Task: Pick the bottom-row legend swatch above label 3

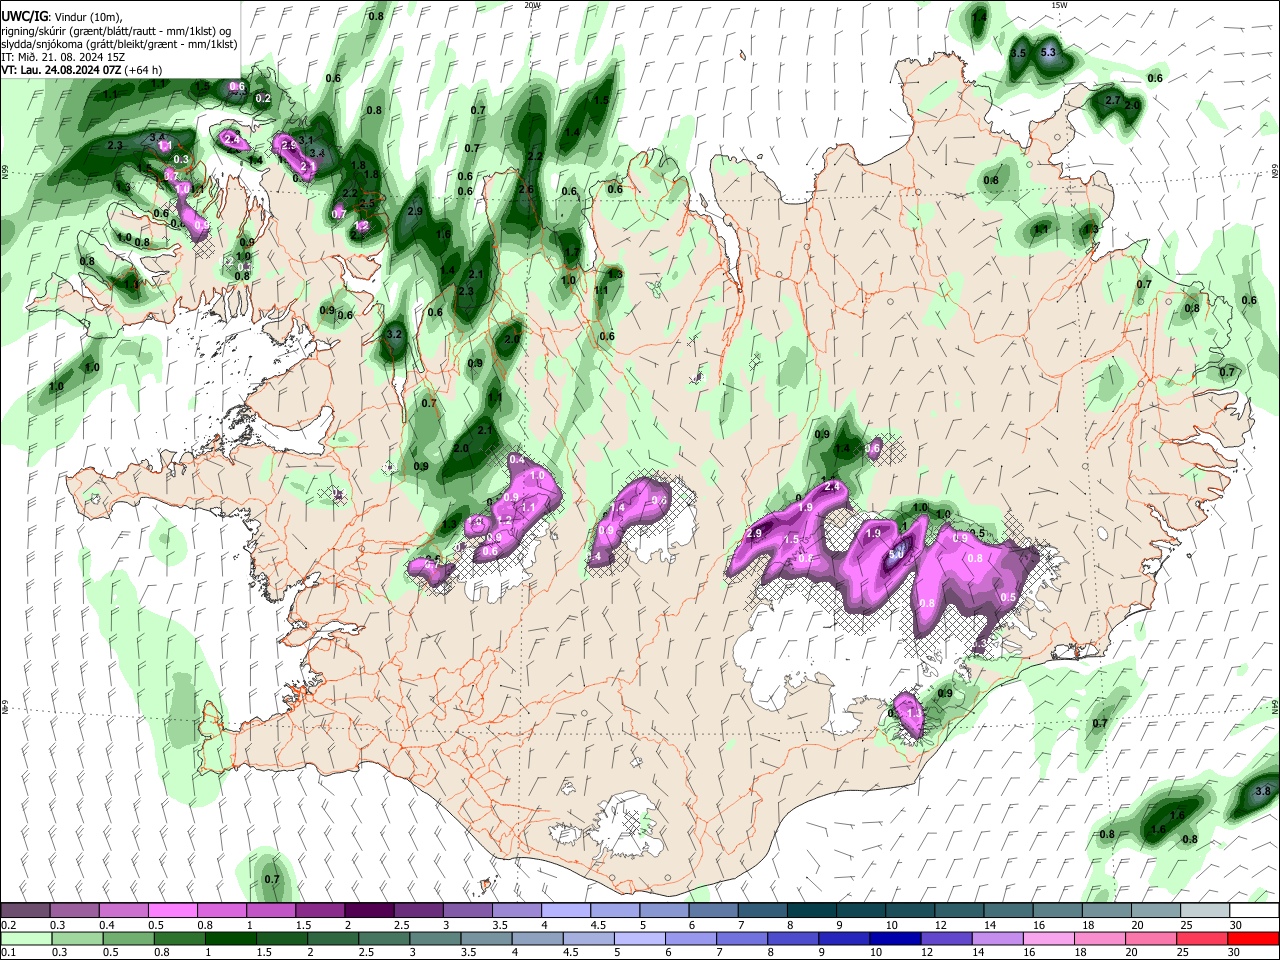Action: pos(437,939)
